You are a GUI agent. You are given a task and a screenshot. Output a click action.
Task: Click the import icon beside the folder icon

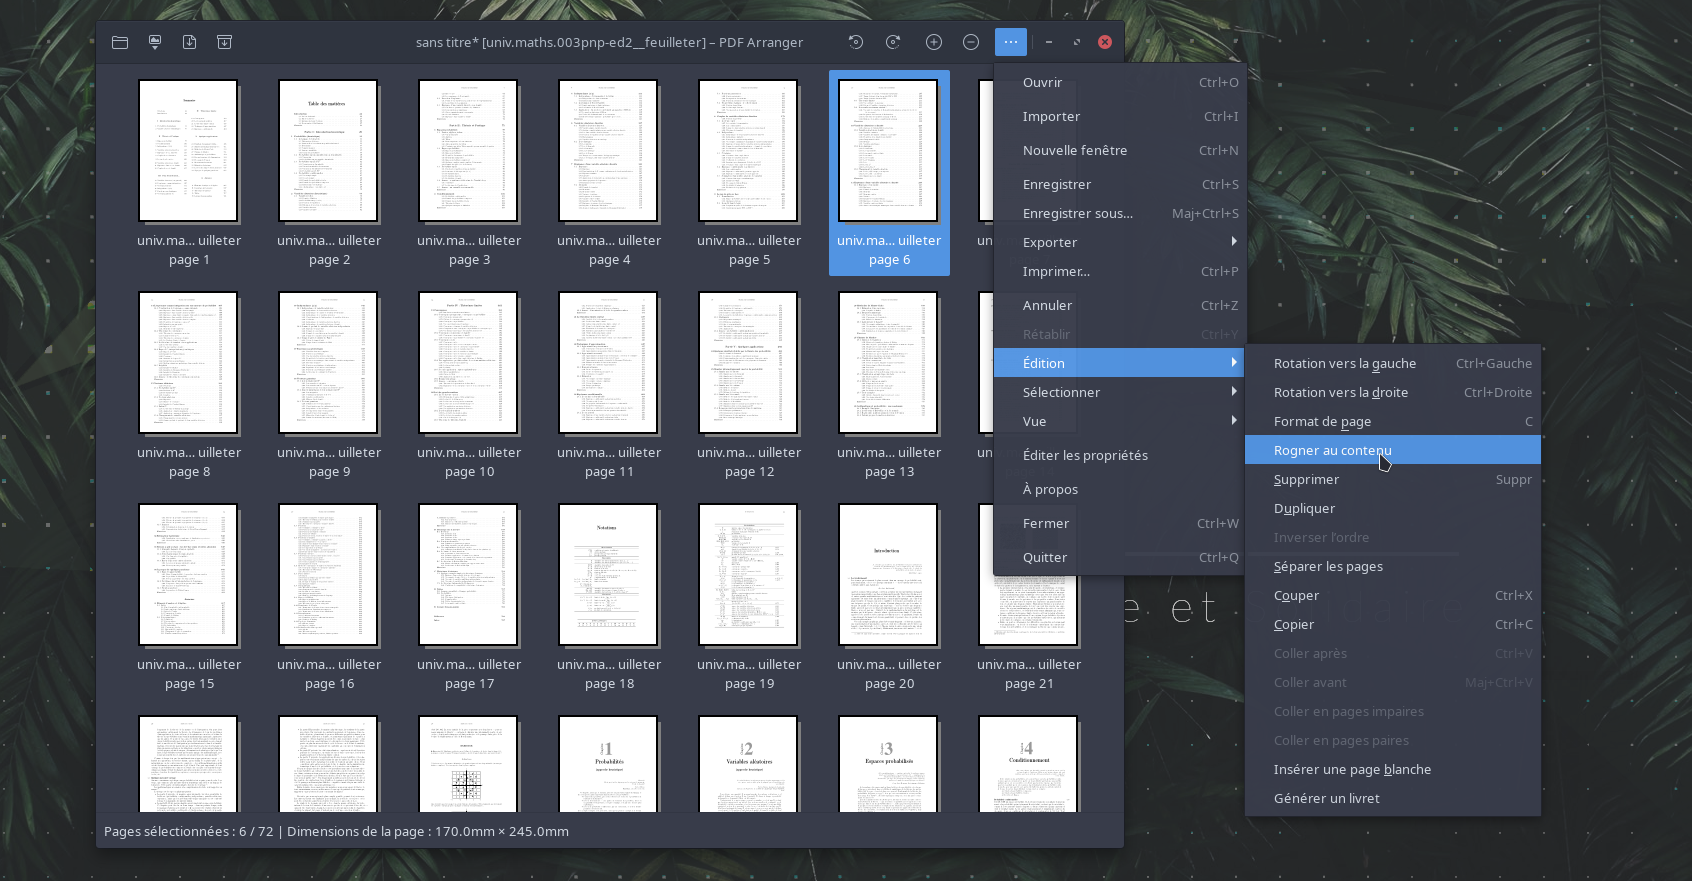(155, 42)
